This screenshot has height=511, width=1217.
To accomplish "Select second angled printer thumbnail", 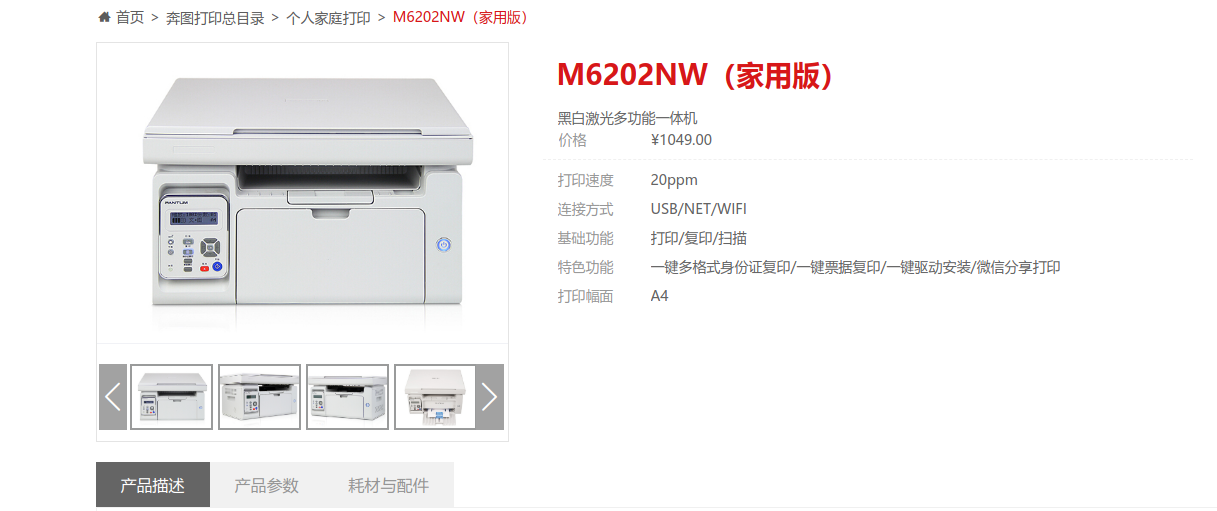I will pyautogui.click(x=260, y=397).
